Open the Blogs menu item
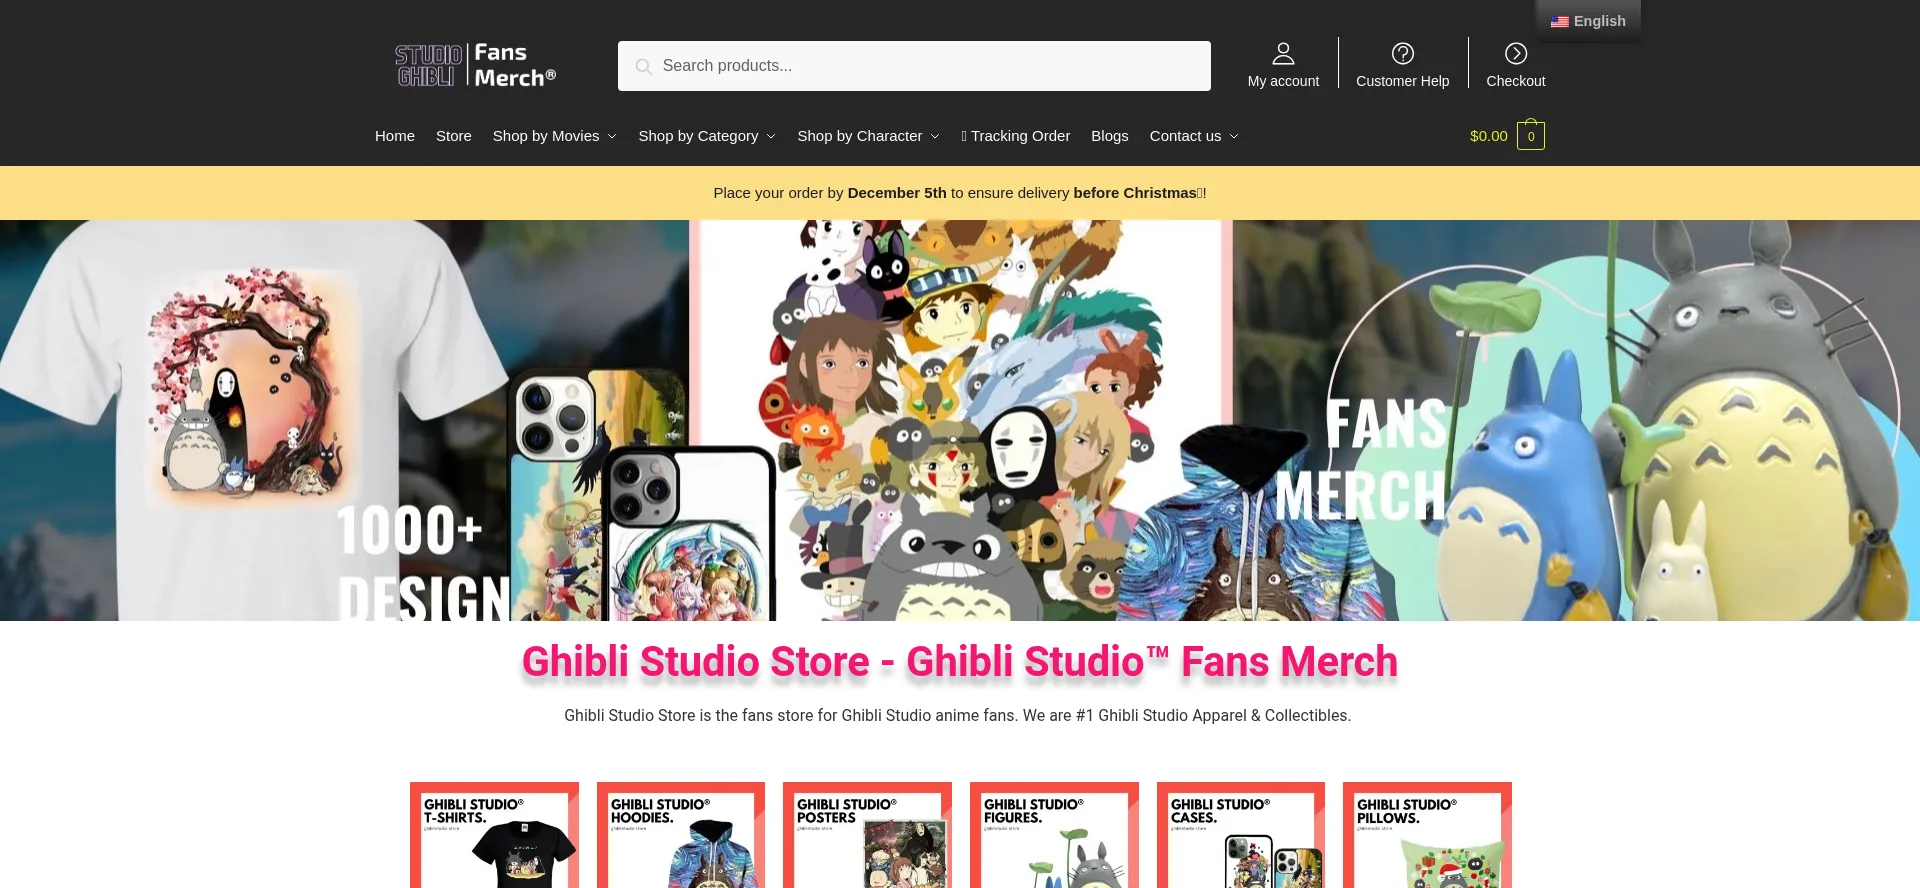This screenshot has width=1920, height=888. (1110, 136)
